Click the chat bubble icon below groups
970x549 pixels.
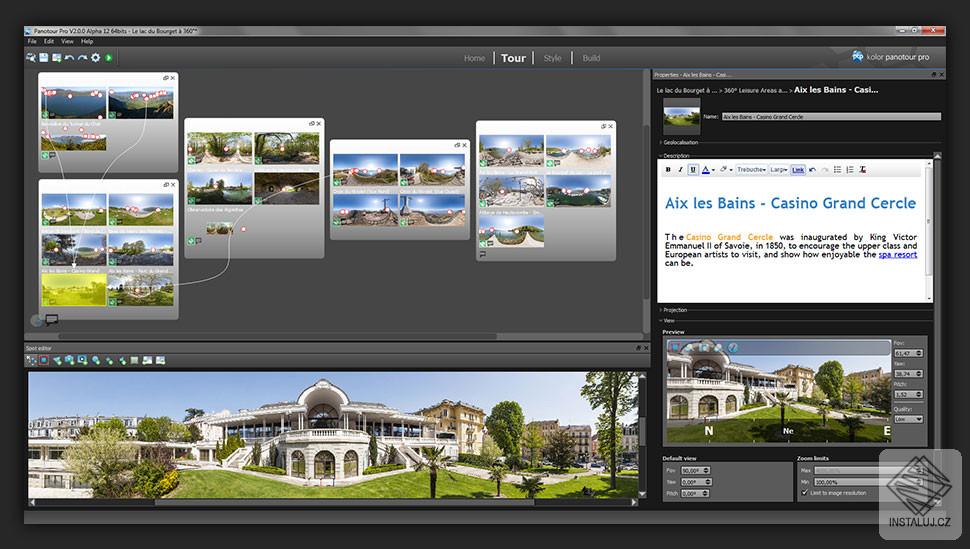click(x=52, y=319)
